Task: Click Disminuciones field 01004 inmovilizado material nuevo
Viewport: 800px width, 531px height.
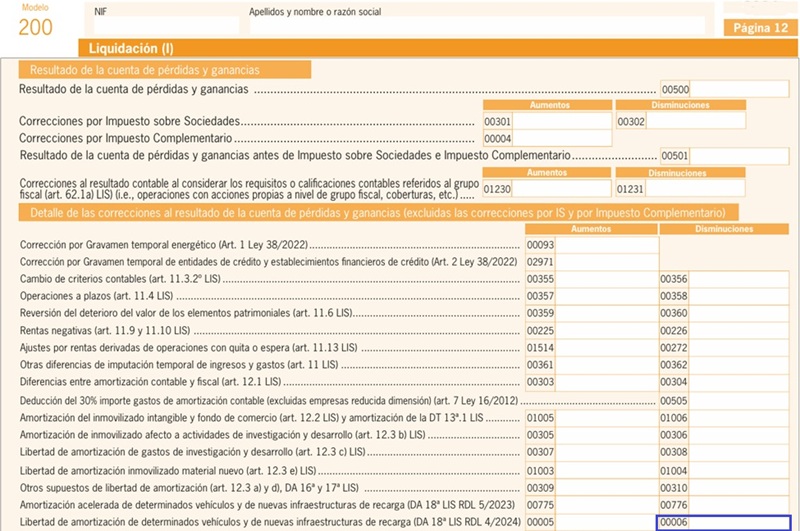Action: click(739, 471)
